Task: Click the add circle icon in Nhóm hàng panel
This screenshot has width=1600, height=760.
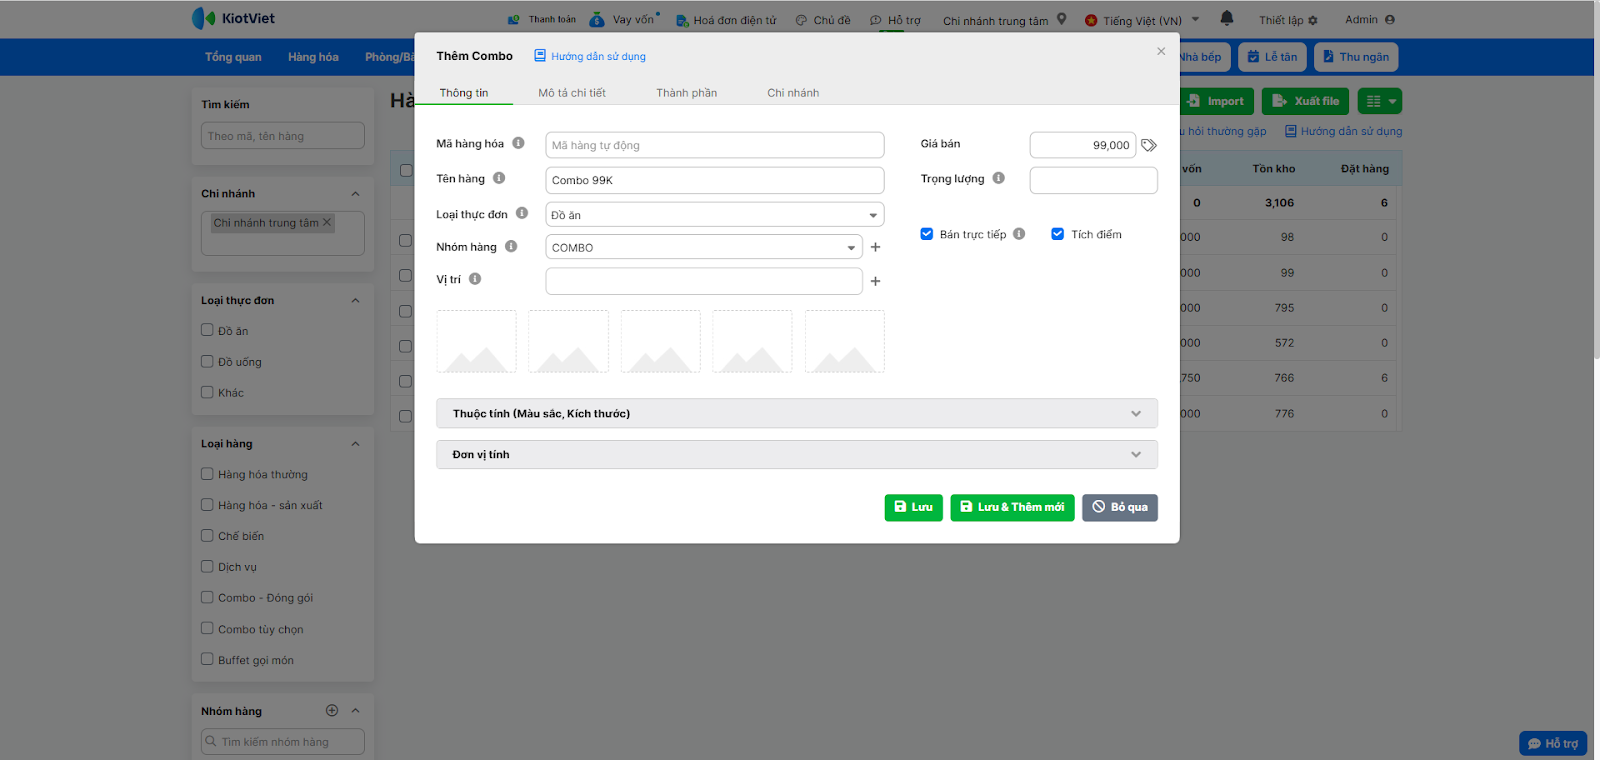Action: tap(332, 710)
